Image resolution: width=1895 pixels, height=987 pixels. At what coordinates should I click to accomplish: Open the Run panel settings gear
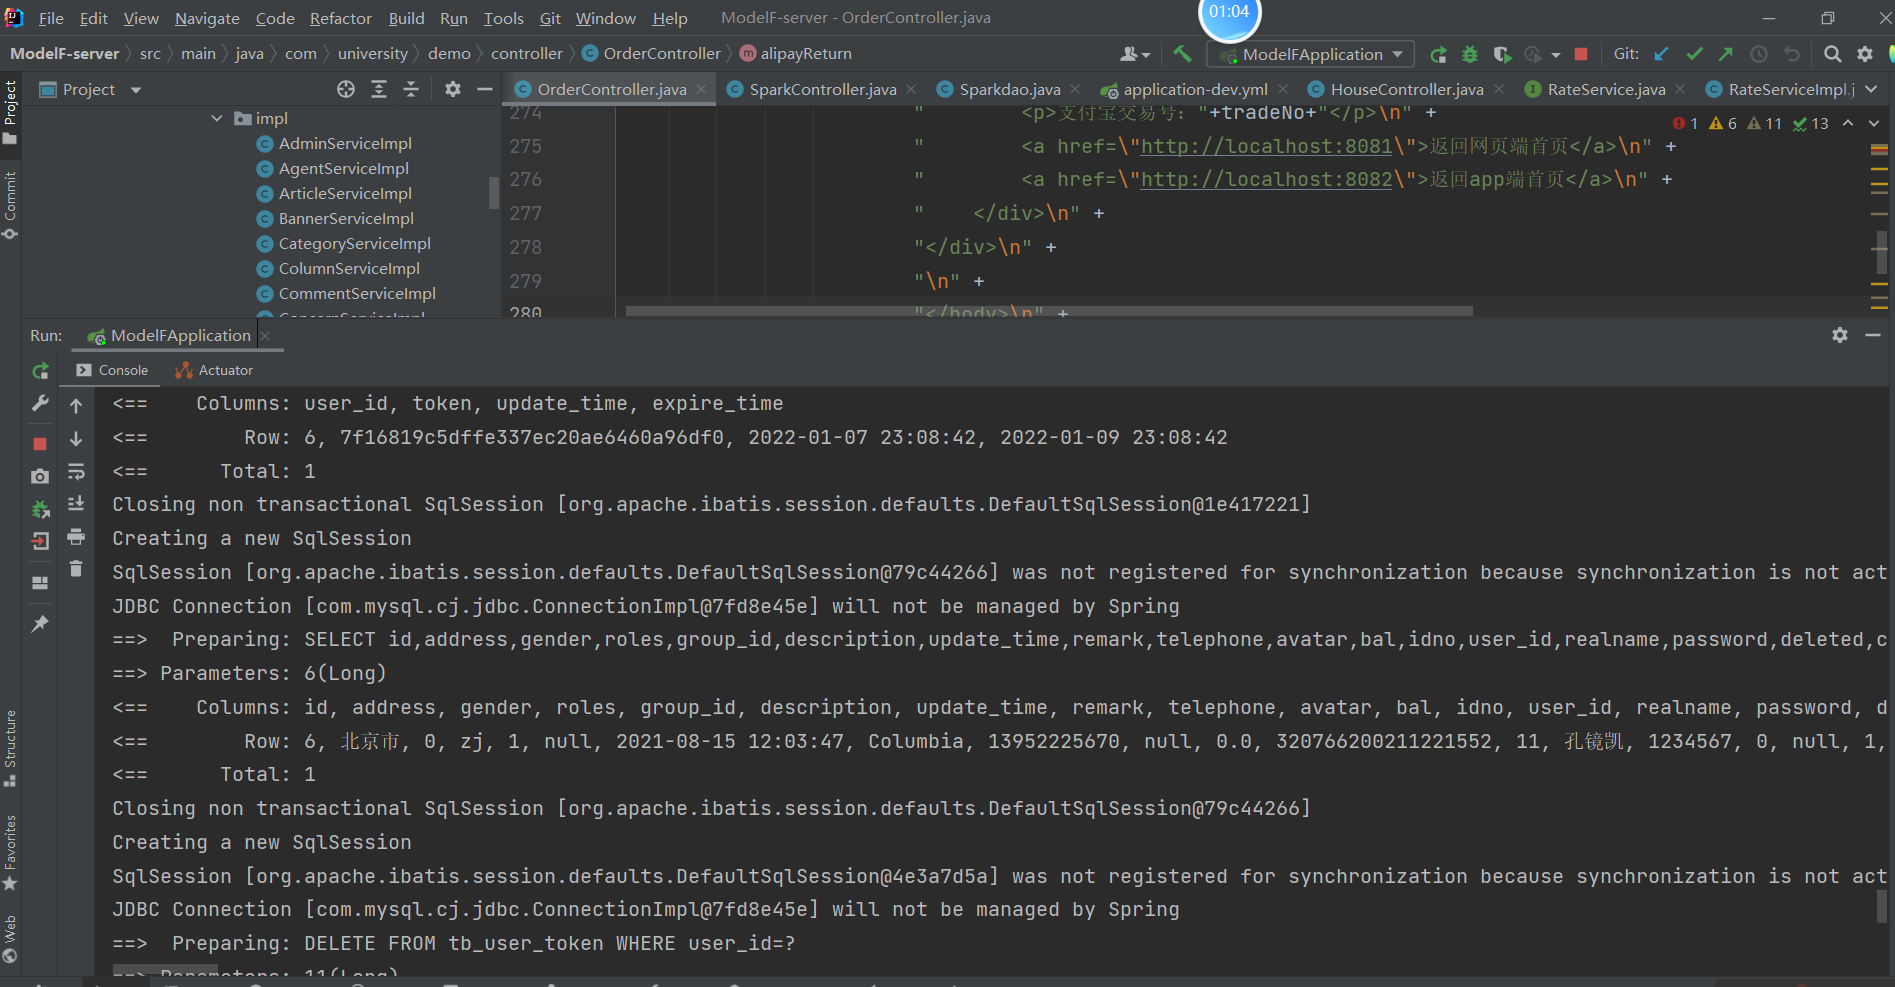[x=1840, y=335]
